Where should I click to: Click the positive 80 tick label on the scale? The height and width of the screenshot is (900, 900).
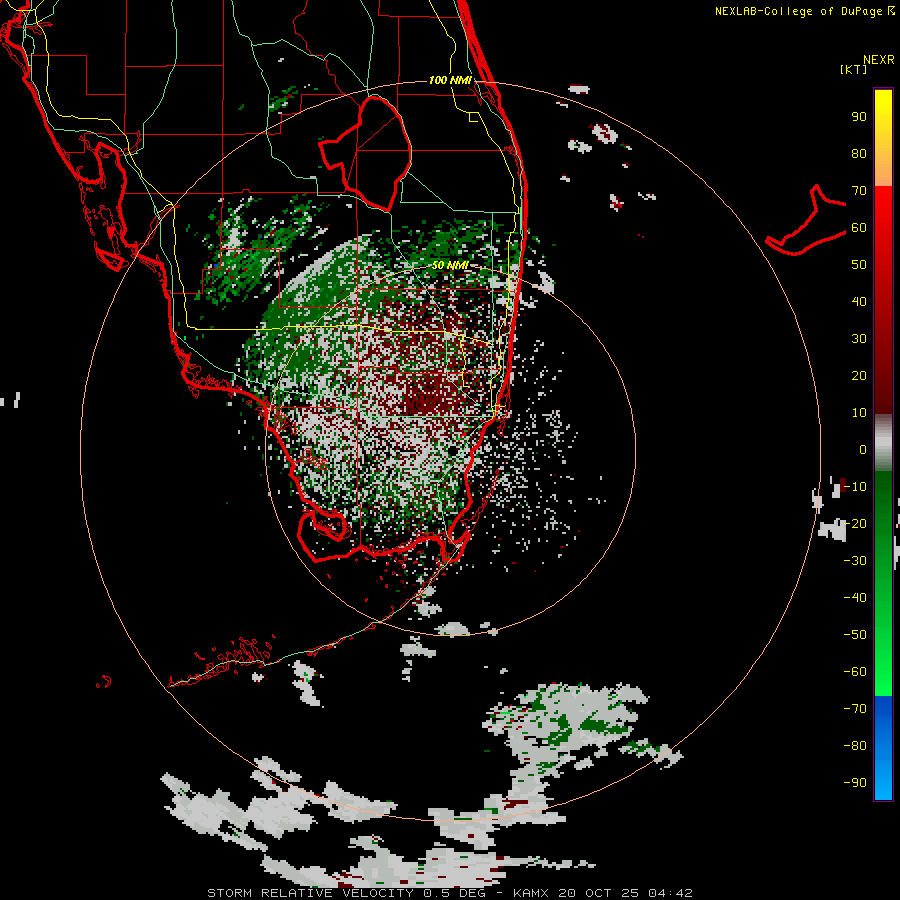click(x=859, y=153)
